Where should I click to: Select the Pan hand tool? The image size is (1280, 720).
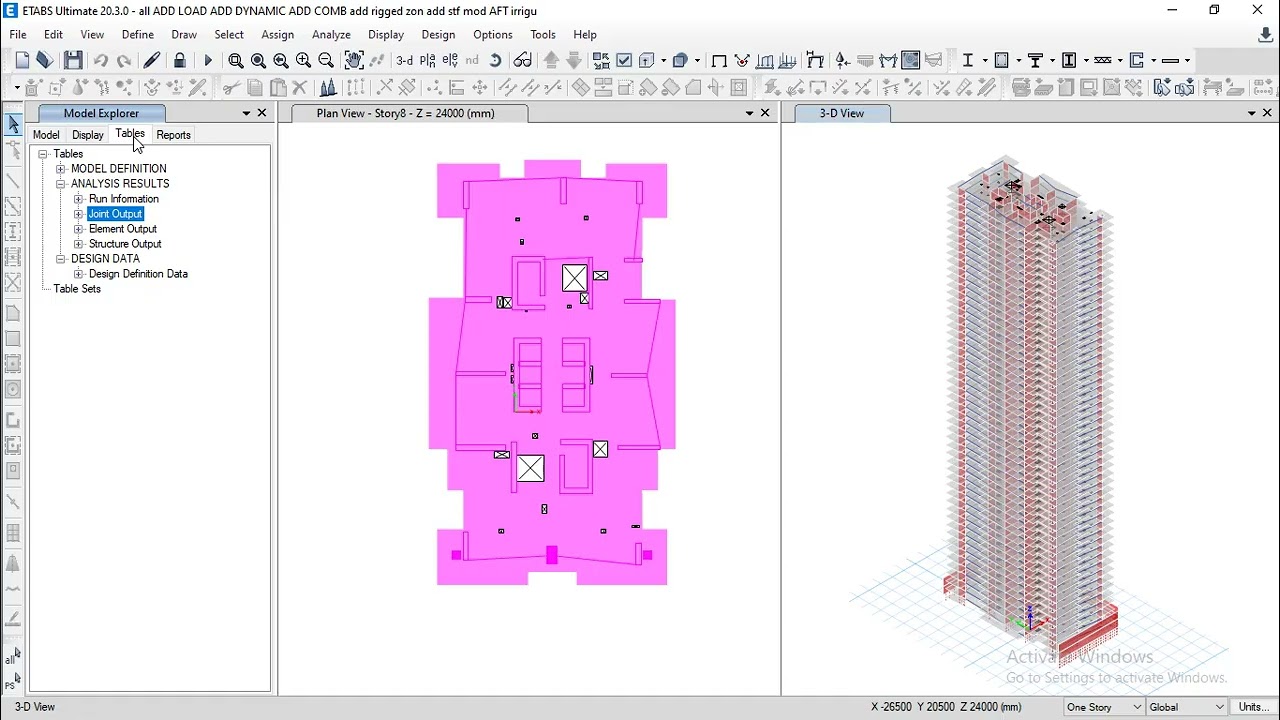point(354,61)
